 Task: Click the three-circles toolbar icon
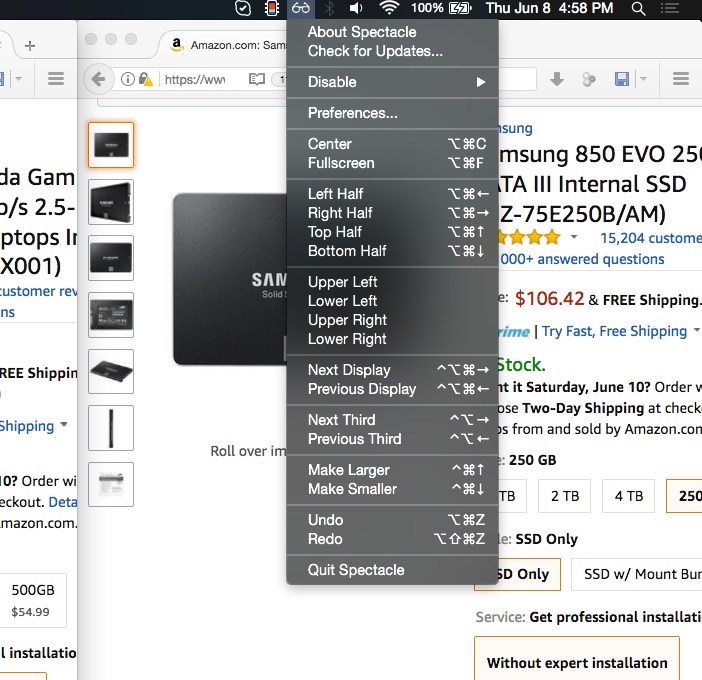coord(589,80)
